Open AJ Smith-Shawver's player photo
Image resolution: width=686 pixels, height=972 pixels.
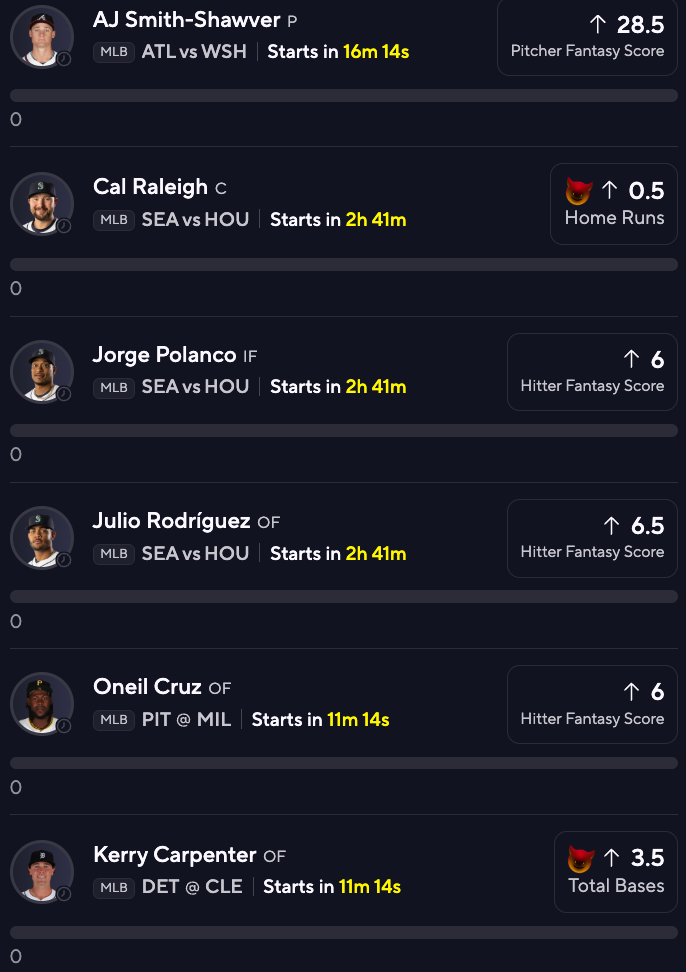point(42,37)
